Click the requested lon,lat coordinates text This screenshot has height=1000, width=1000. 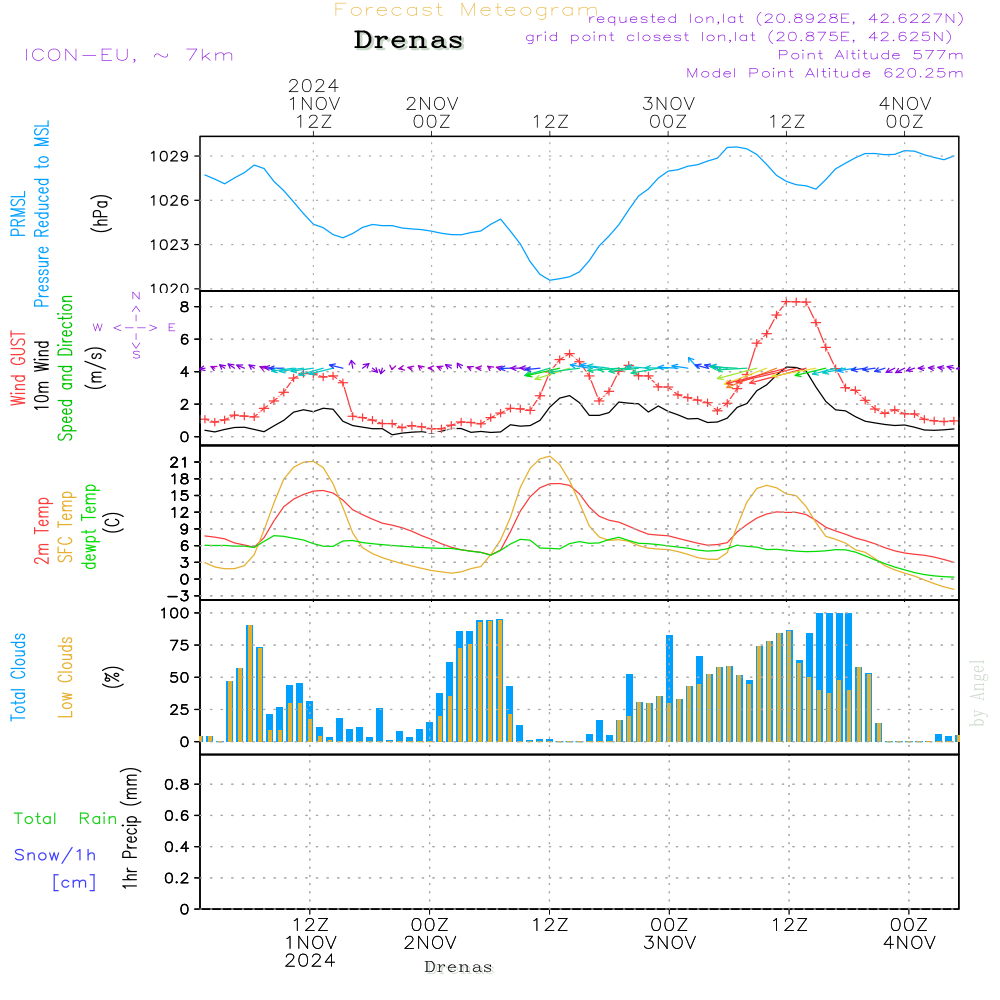[776, 18]
